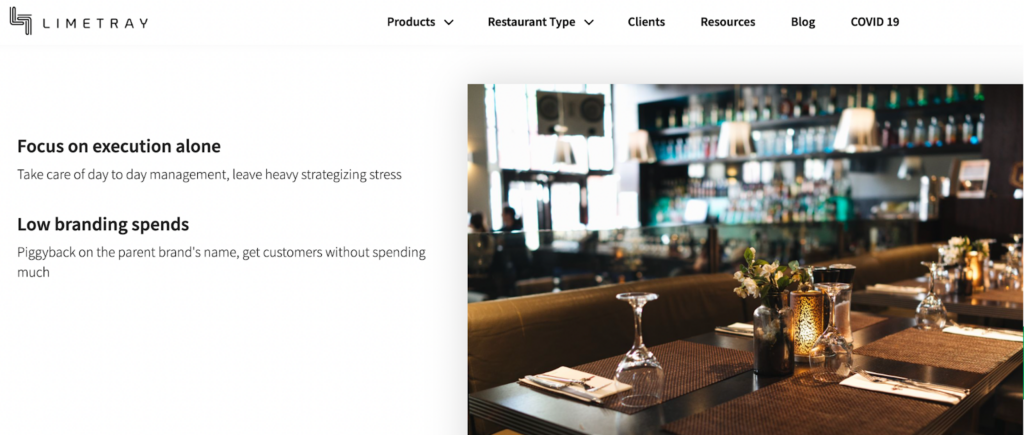Expand the chevron next to Products
This screenshot has width=1024, height=435.
(449, 22)
